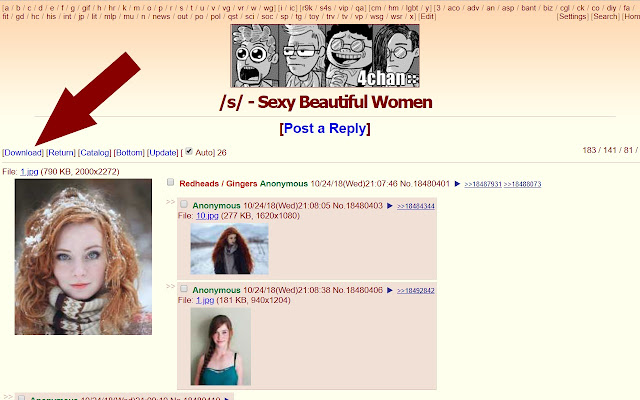
Task: Expand thumbnail of 10.jpg snow scene
Action: point(229,249)
